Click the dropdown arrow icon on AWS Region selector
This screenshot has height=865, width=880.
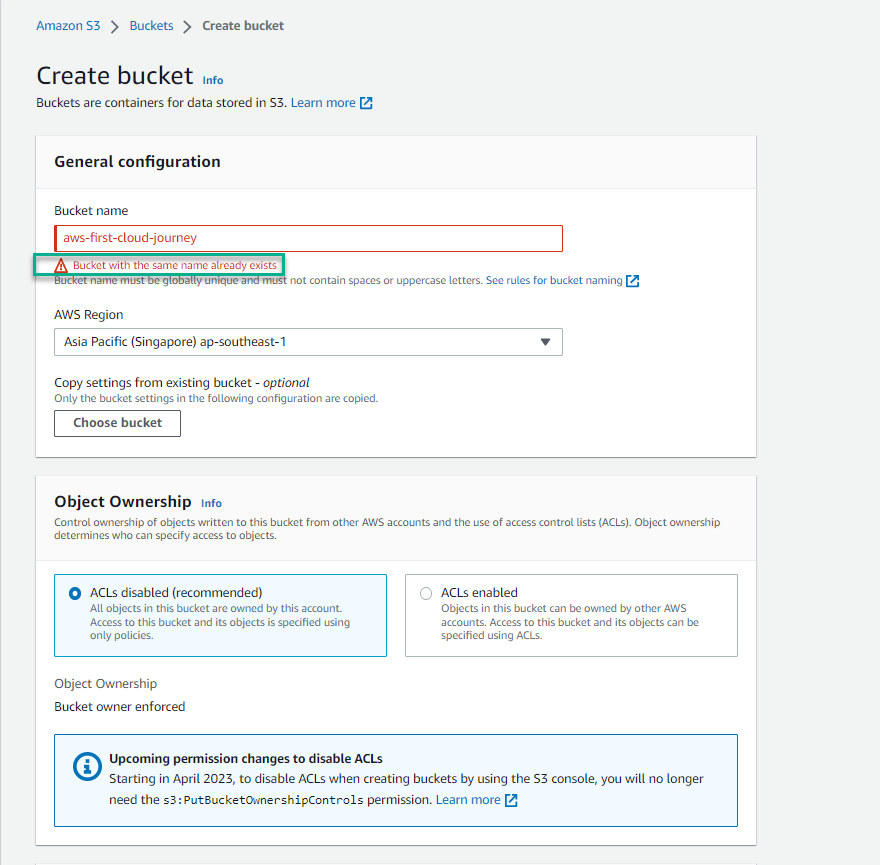pos(546,342)
